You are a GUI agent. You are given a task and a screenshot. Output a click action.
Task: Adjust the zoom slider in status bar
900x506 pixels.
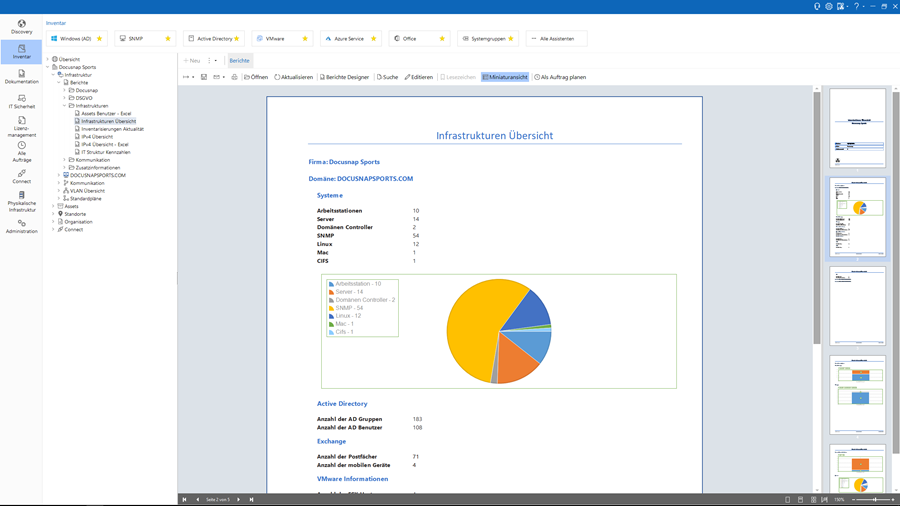pos(875,499)
